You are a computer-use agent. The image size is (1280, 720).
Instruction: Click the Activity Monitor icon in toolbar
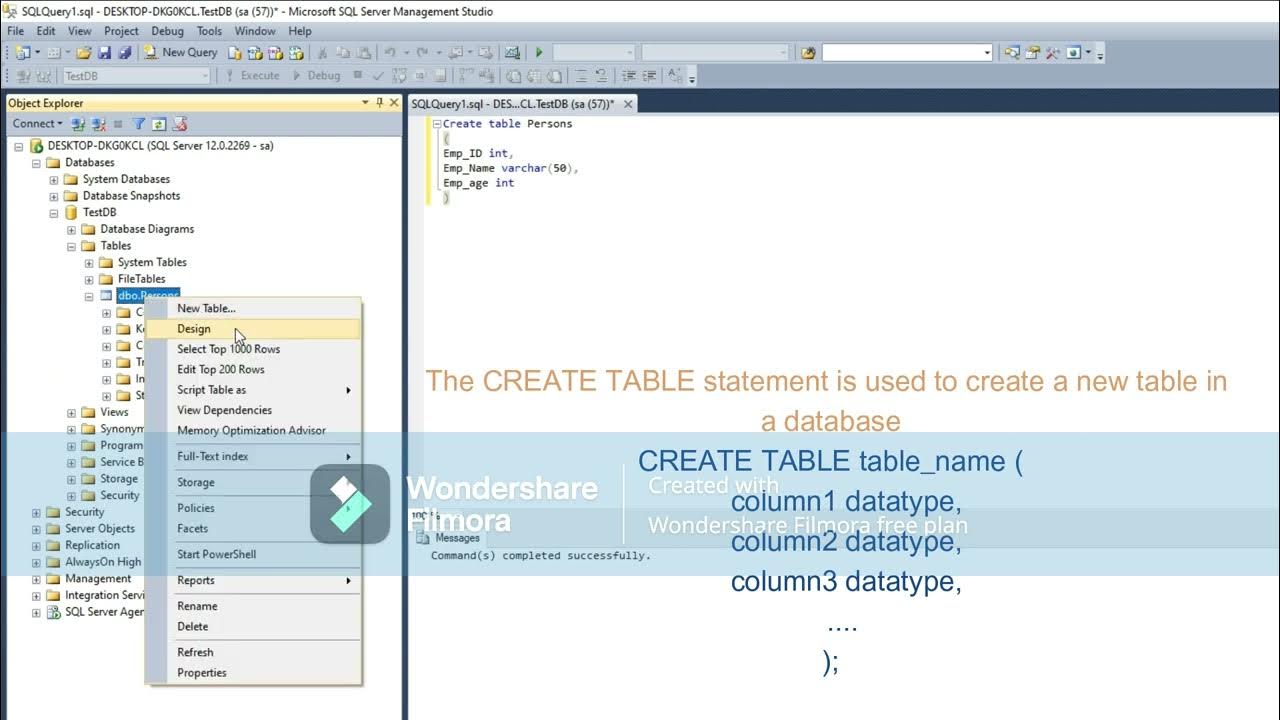point(512,52)
